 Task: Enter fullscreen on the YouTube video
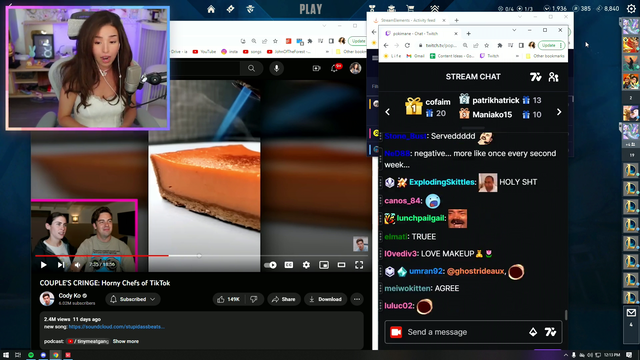pyautogui.click(x=359, y=265)
